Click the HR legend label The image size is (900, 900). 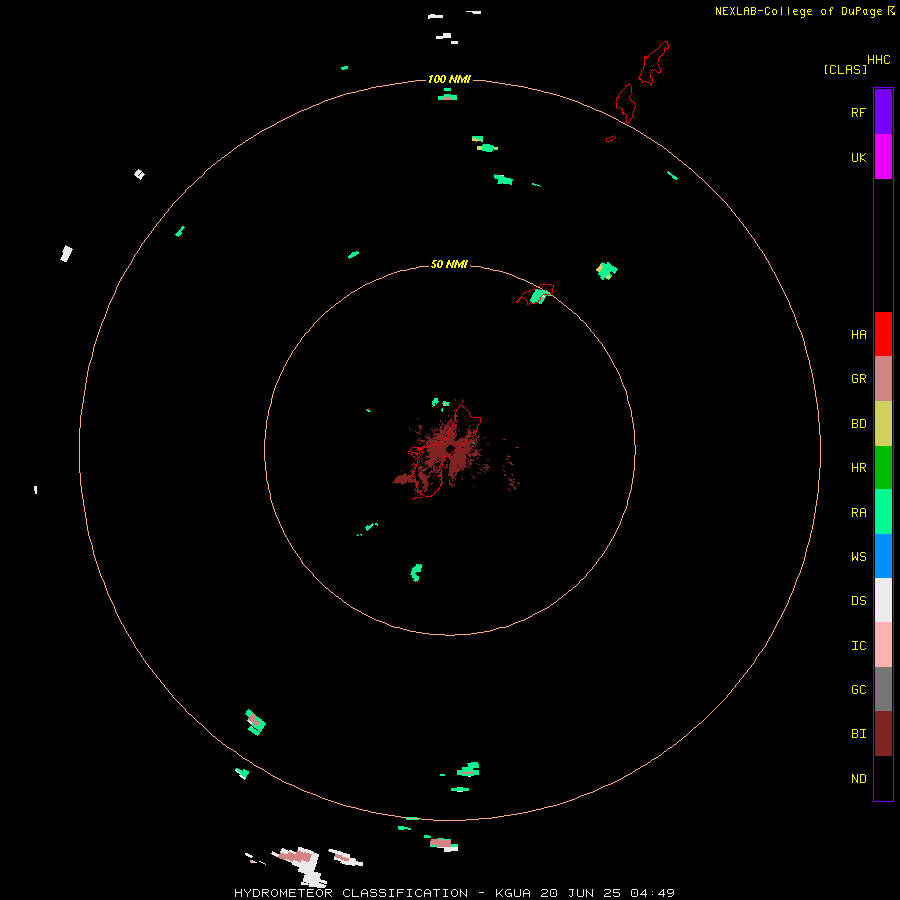(x=858, y=468)
